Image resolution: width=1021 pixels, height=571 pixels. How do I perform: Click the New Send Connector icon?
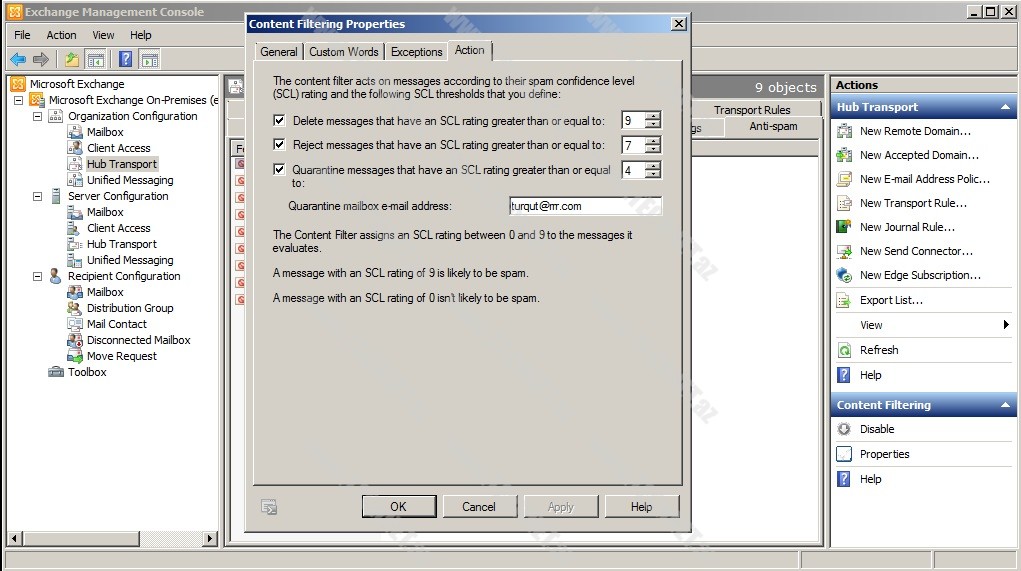pos(844,251)
